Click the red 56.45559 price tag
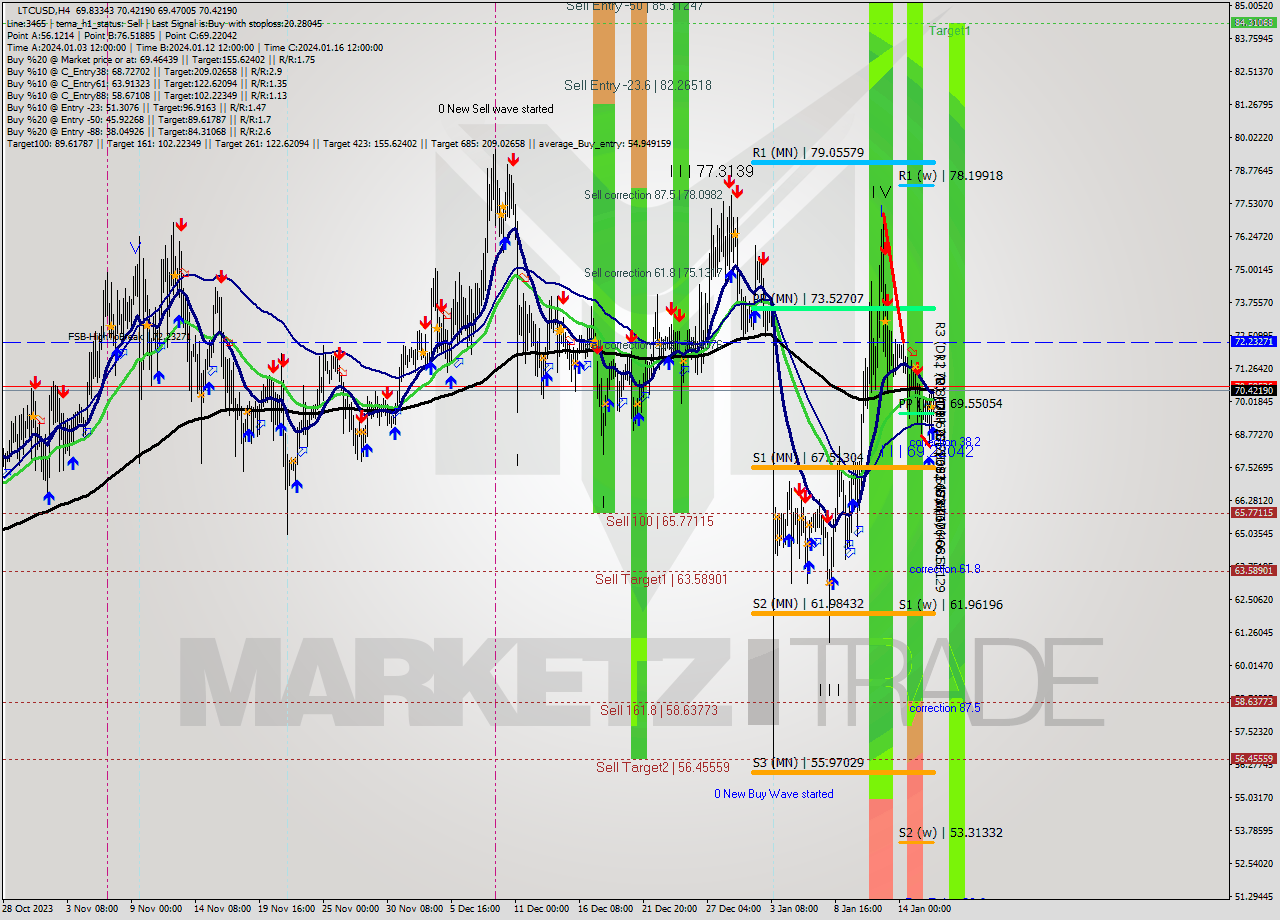 [x=1253, y=759]
